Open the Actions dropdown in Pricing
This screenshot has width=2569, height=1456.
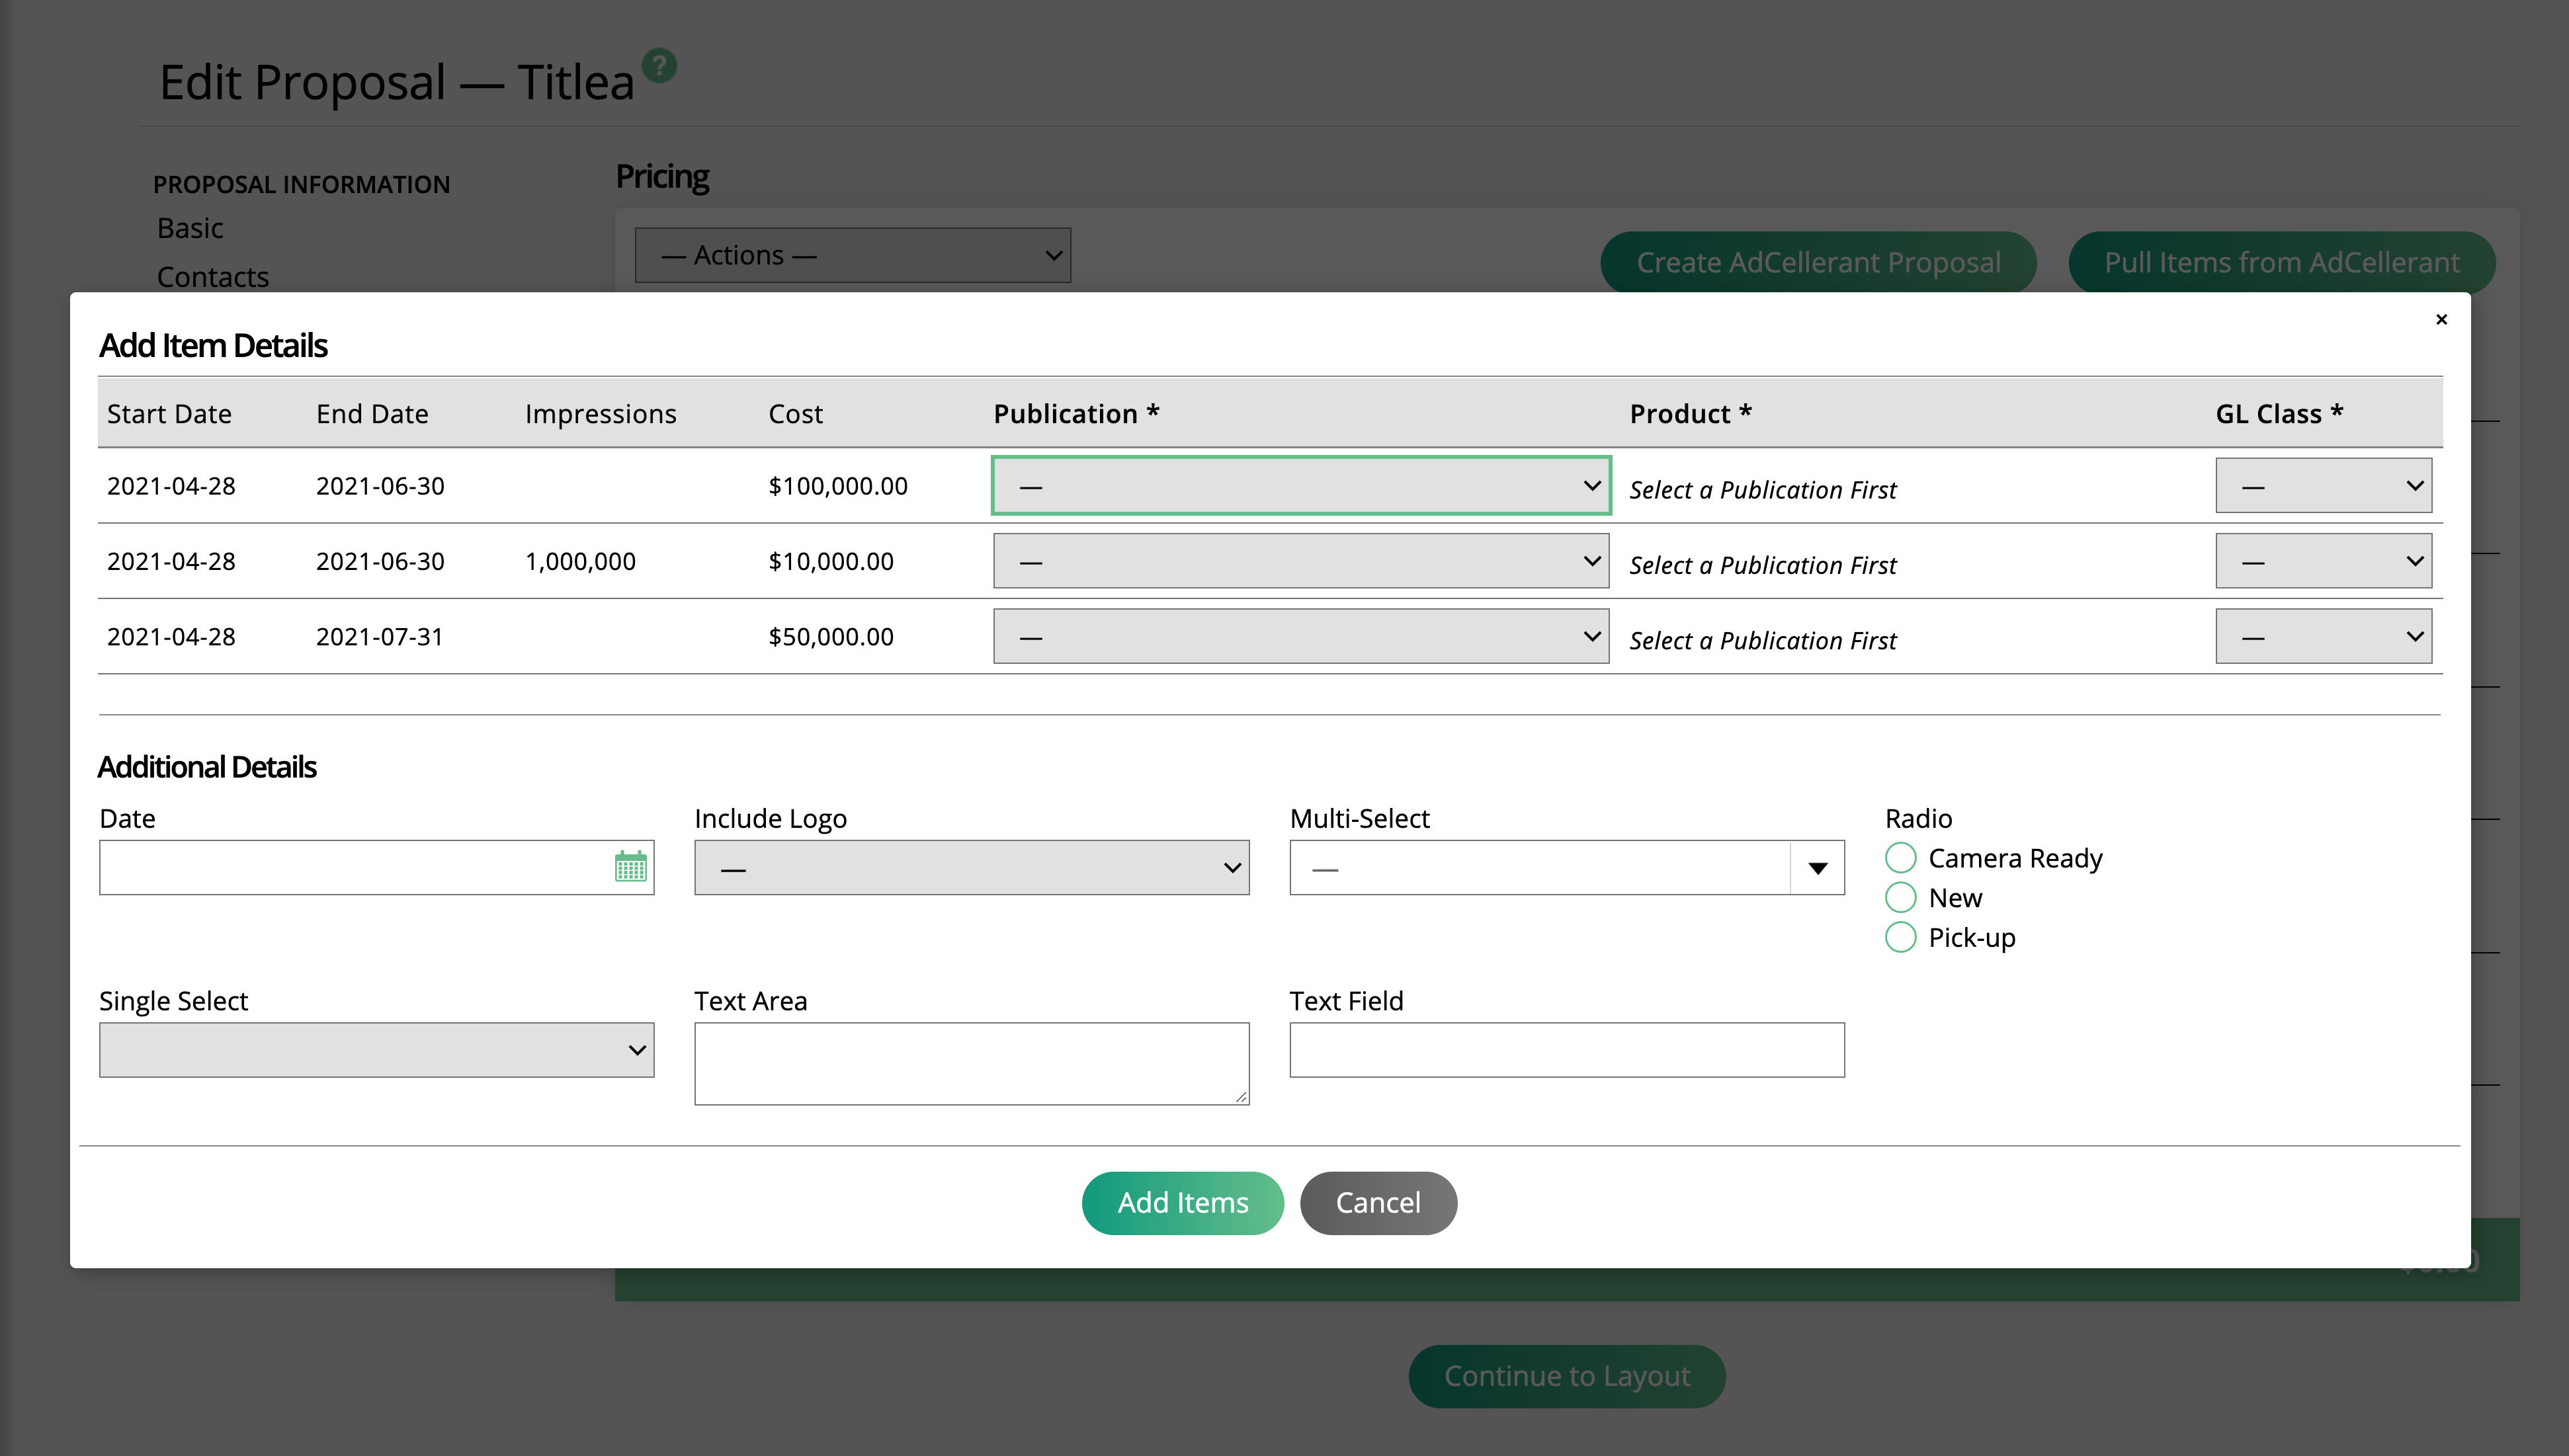click(x=852, y=255)
